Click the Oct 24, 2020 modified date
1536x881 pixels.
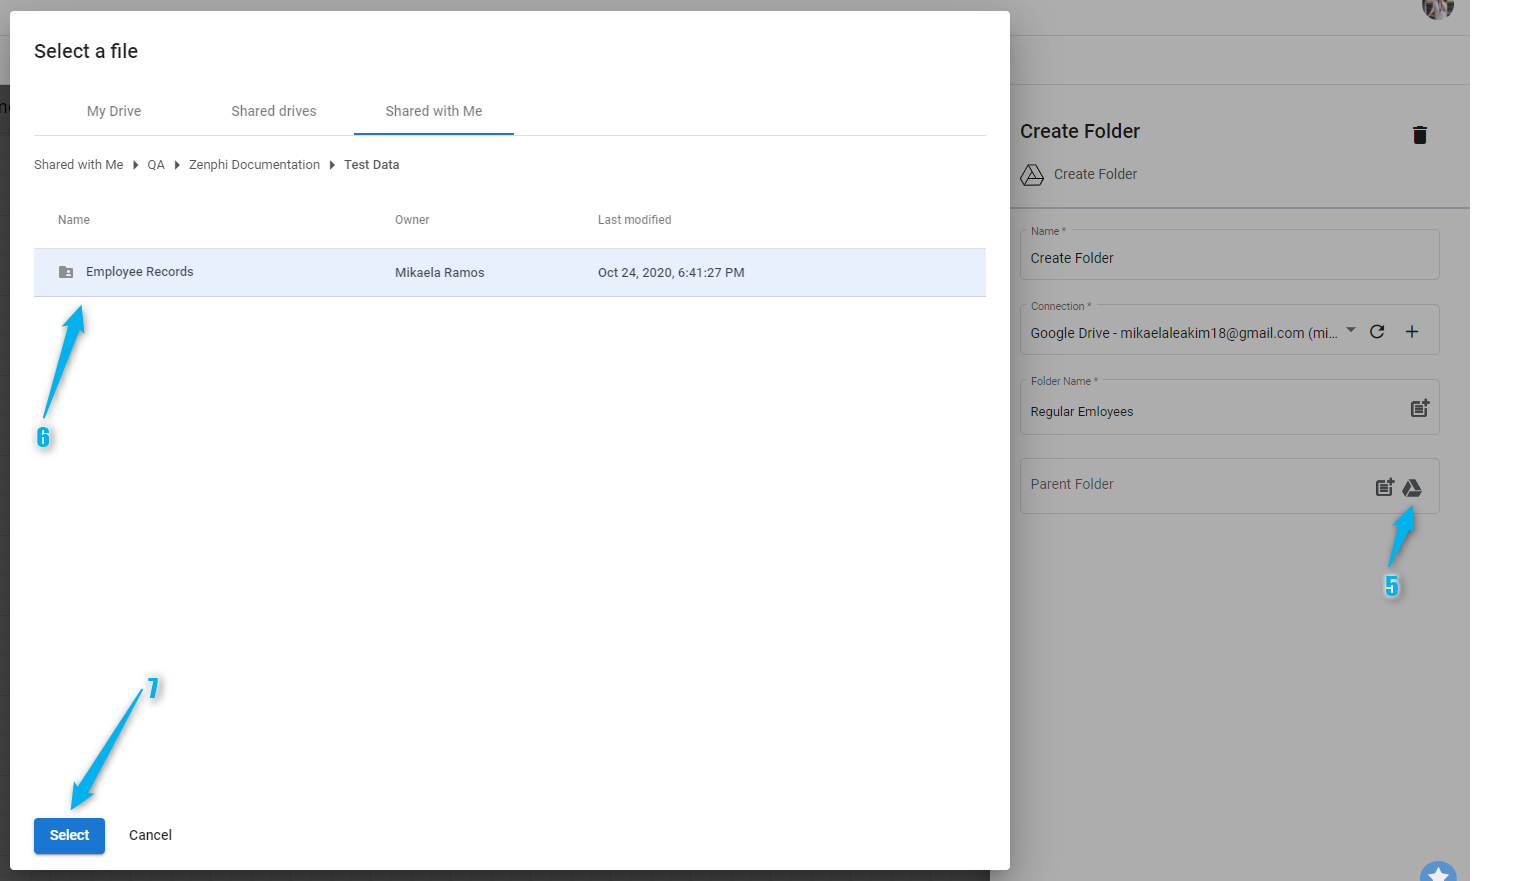point(671,273)
